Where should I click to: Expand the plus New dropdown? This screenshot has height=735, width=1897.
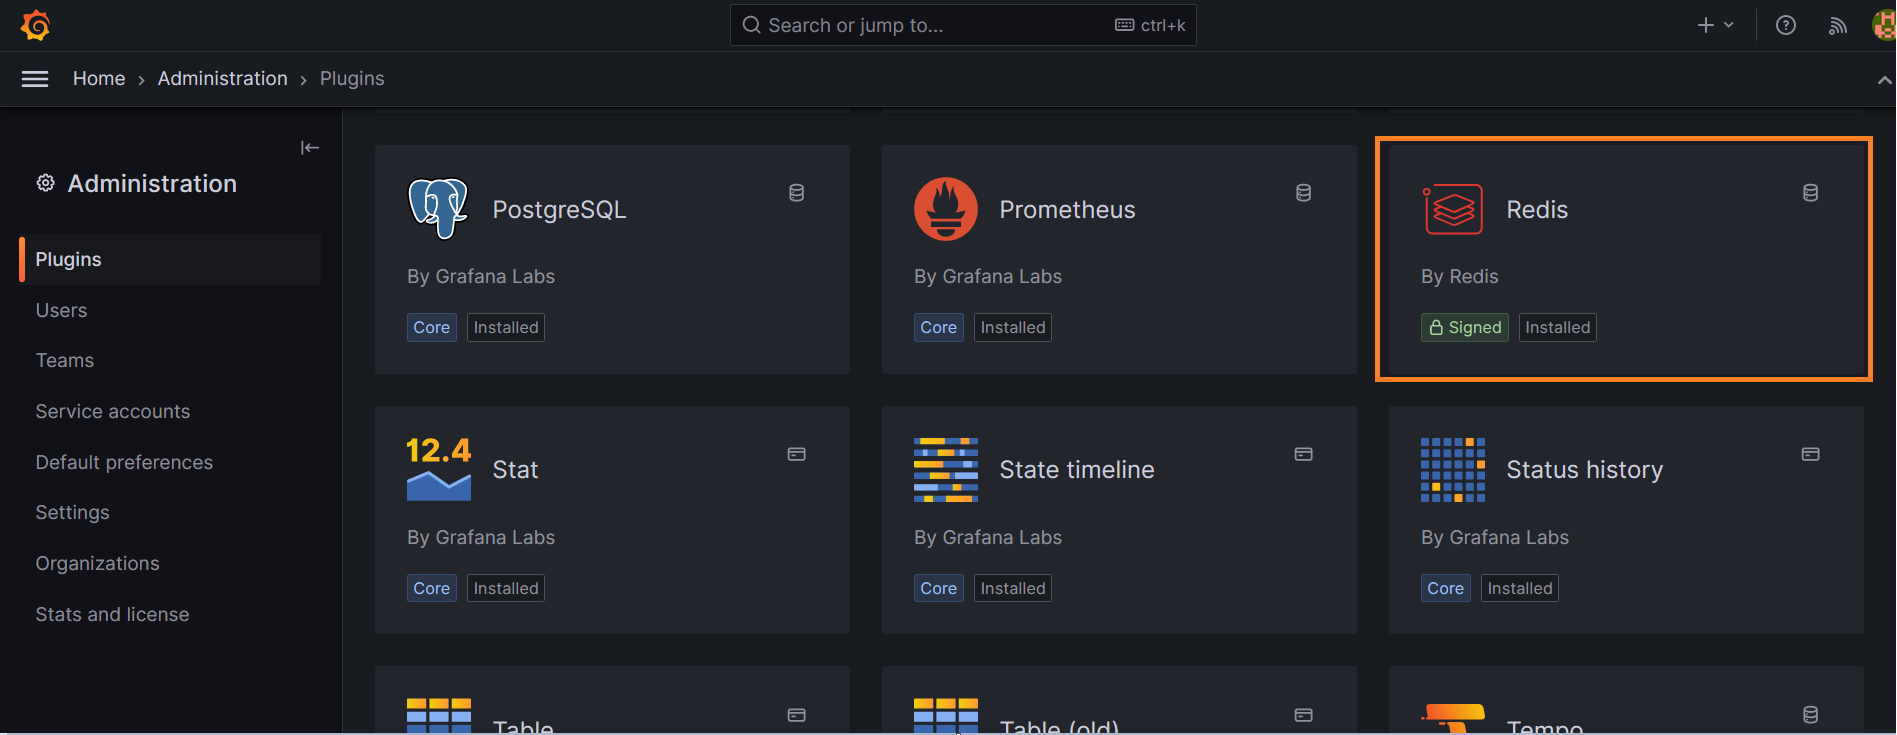[x=1714, y=26]
